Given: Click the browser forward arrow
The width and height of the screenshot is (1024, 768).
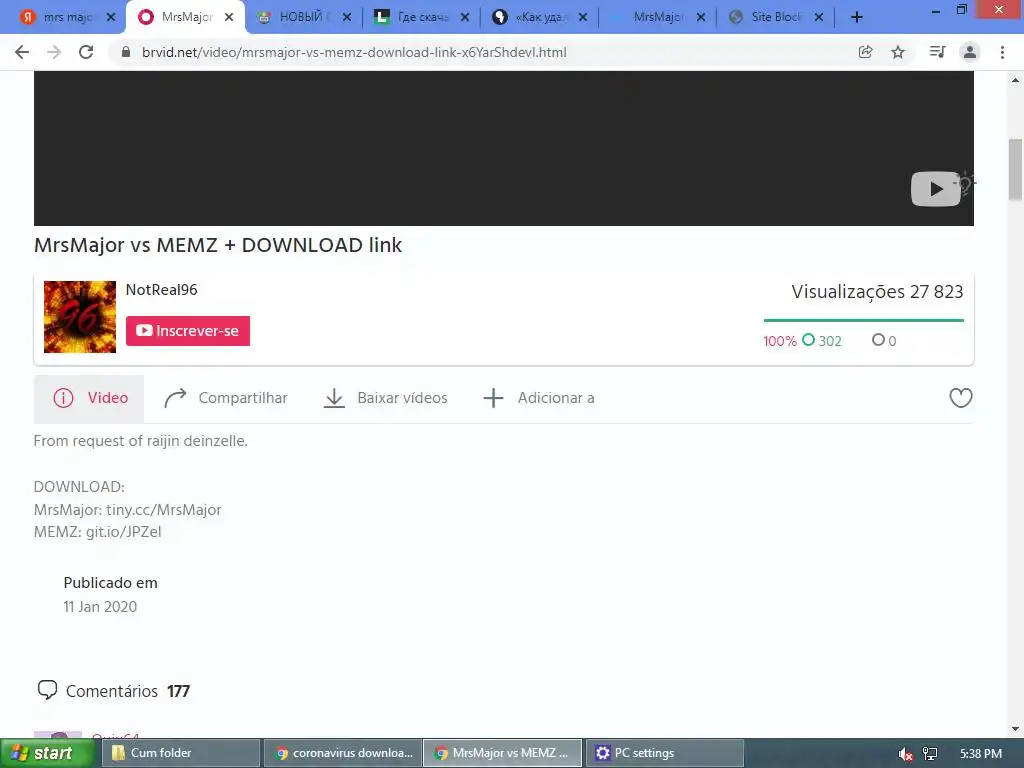Looking at the screenshot, I should pyautogui.click(x=54, y=52).
